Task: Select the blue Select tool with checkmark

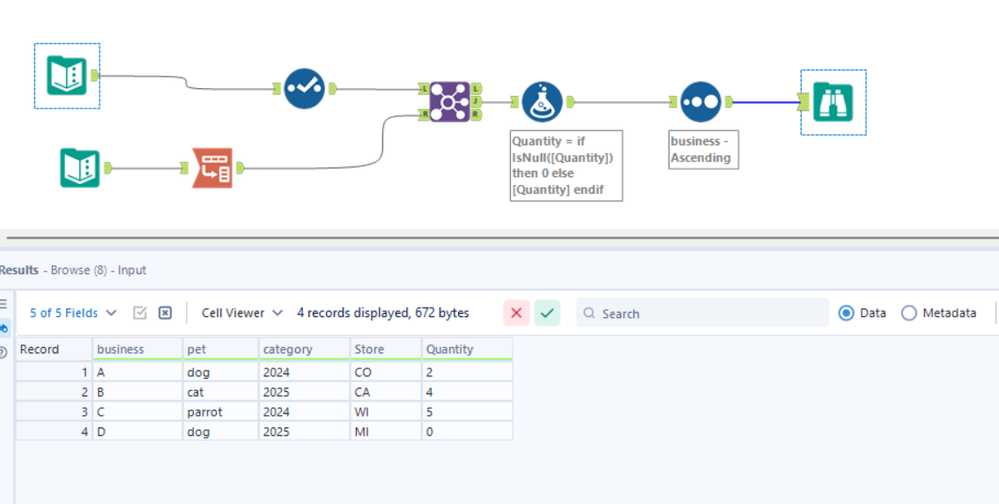Action: [x=304, y=89]
